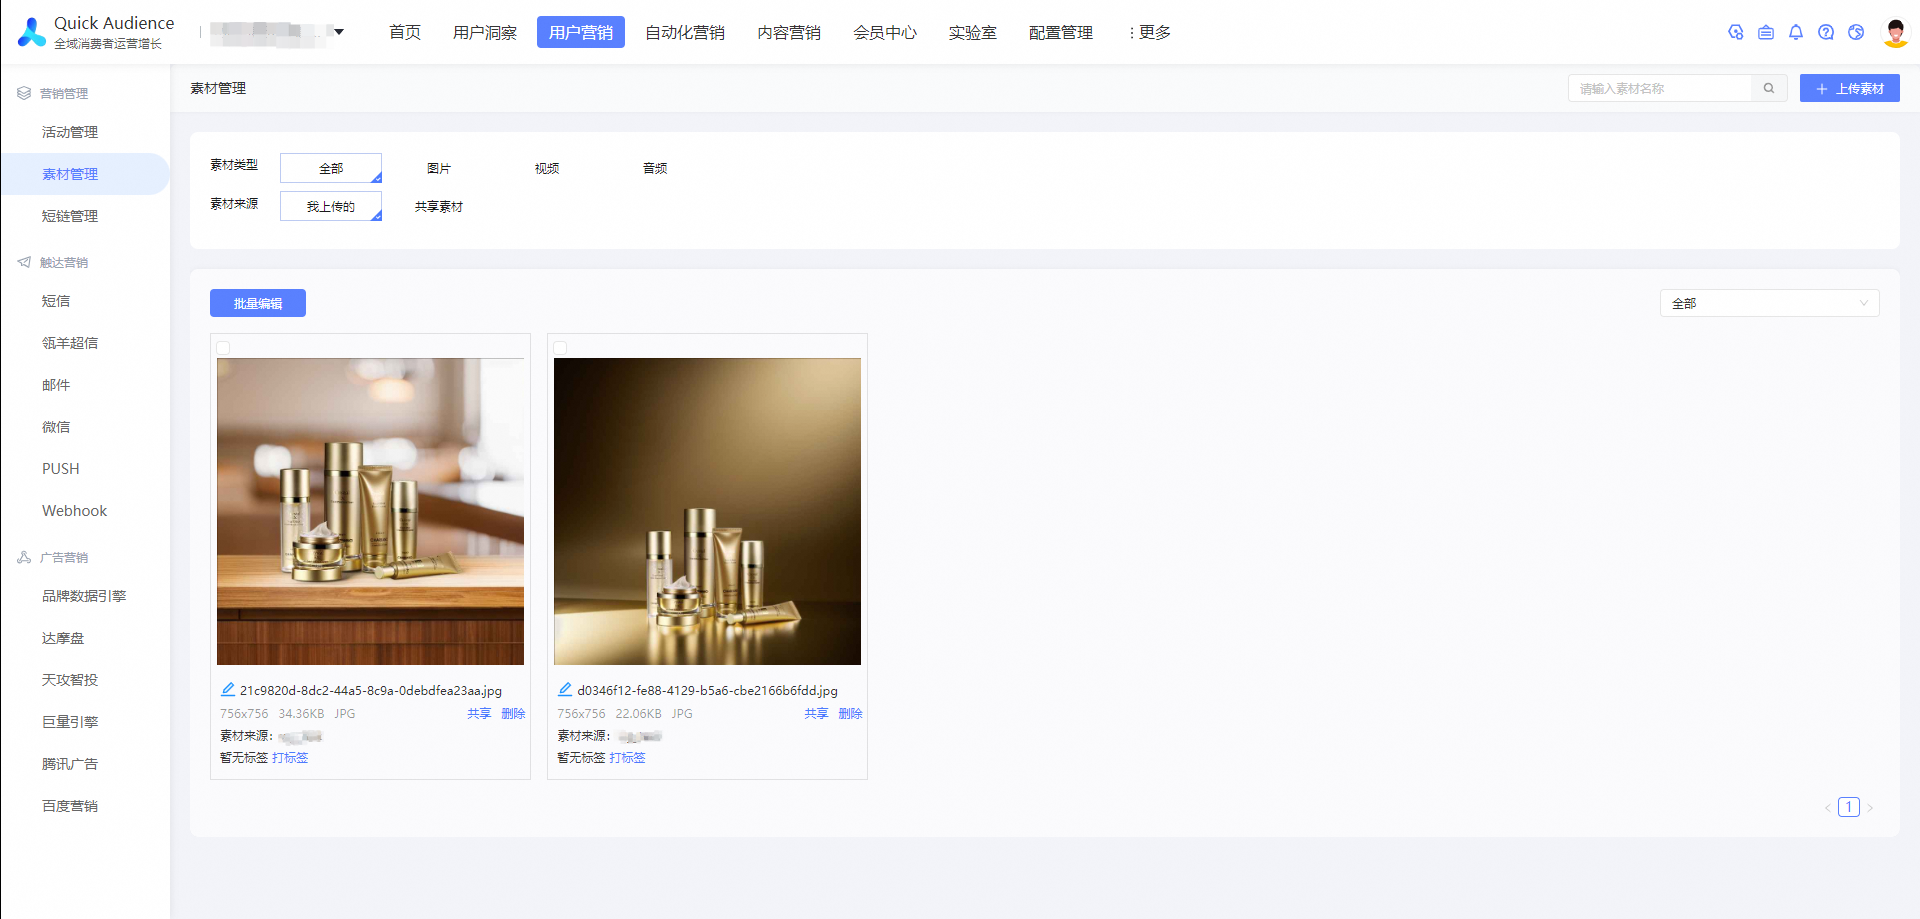Open the settings hexagon icon in header
The image size is (1920, 919).
coord(1736,32)
